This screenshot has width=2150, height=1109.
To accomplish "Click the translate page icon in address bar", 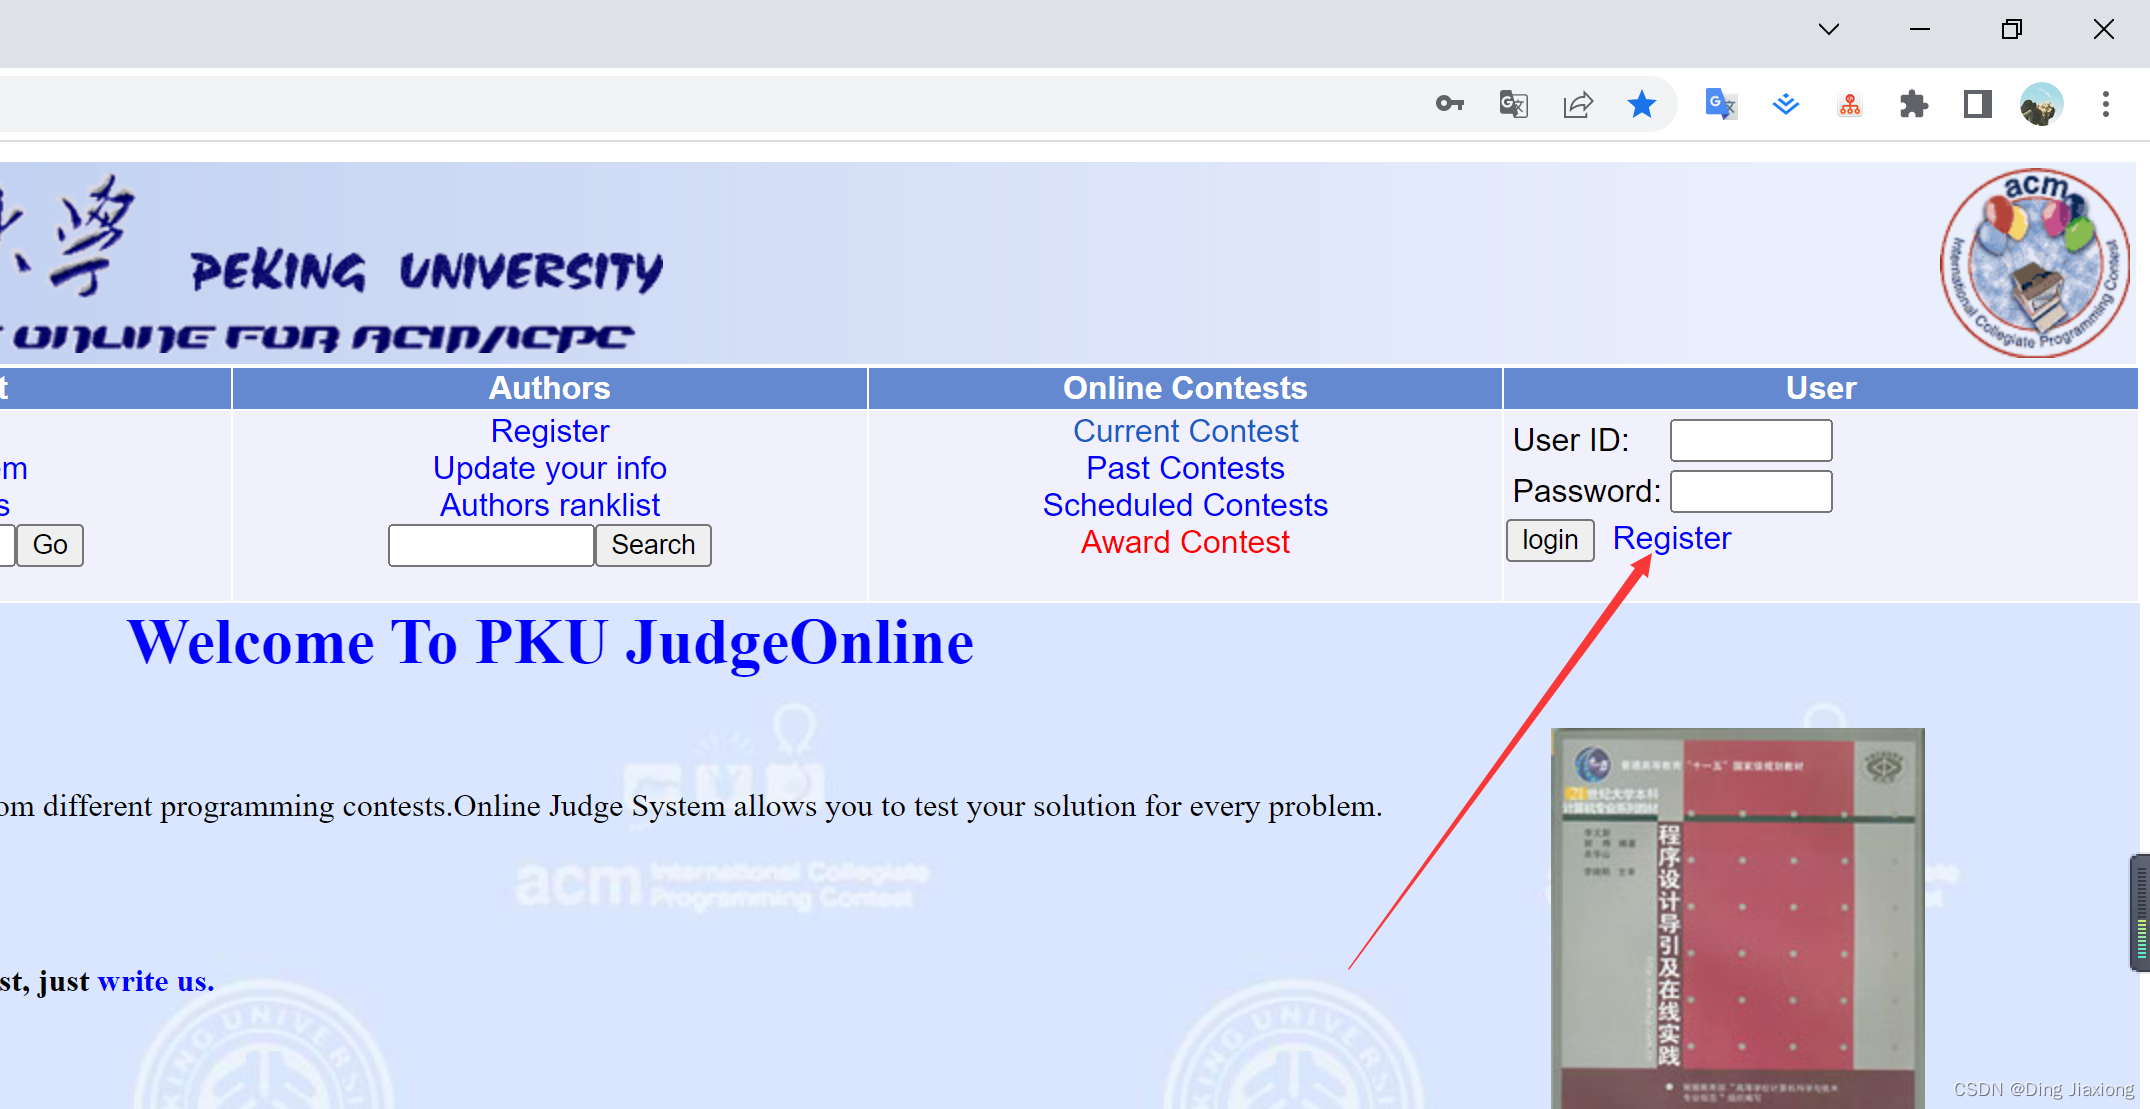I will pyautogui.click(x=1513, y=104).
